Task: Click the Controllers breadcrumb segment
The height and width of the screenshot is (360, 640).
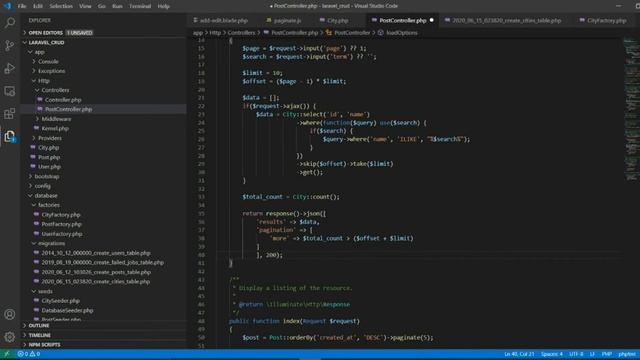Action: pyautogui.click(x=241, y=33)
